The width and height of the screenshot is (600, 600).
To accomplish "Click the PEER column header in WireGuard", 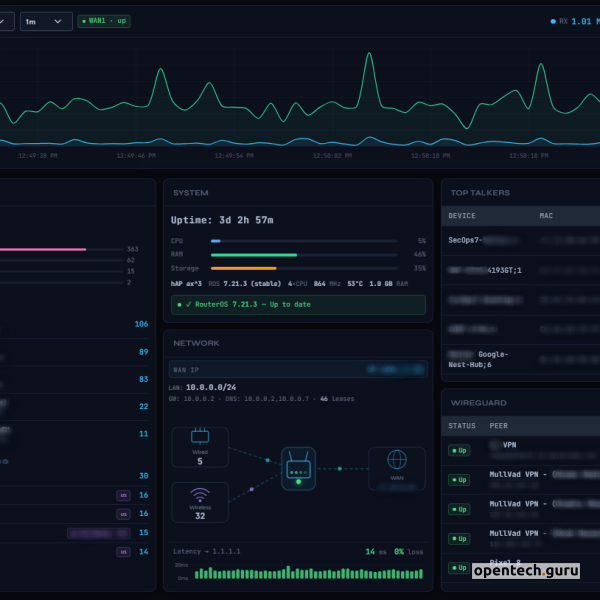I will tap(498, 426).
